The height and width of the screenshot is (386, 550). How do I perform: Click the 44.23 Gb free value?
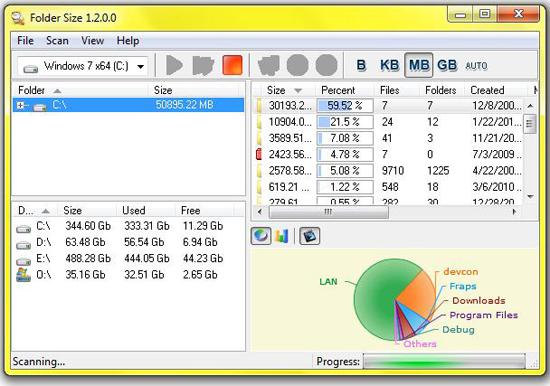coord(203,258)
